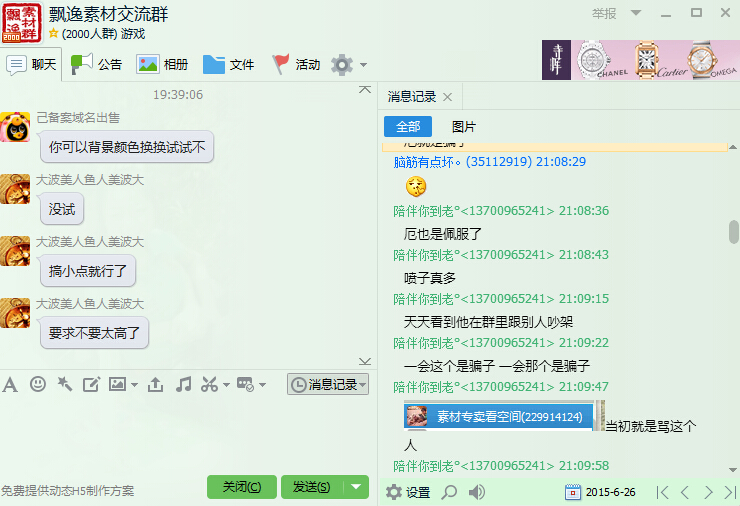740x506 pixels.
Task: Open the font formatting tool (A icon)
Action: (10, 384)
